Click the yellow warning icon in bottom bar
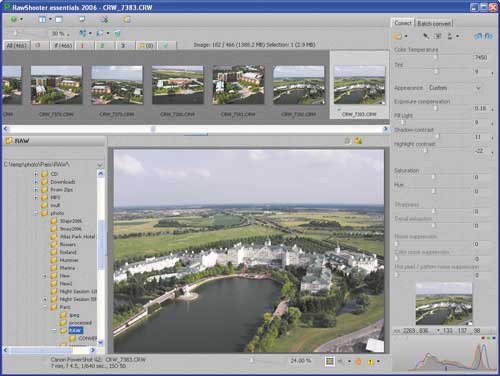This screenshot has height=376, width=500. pyautogui.click(x=370, y=362)
